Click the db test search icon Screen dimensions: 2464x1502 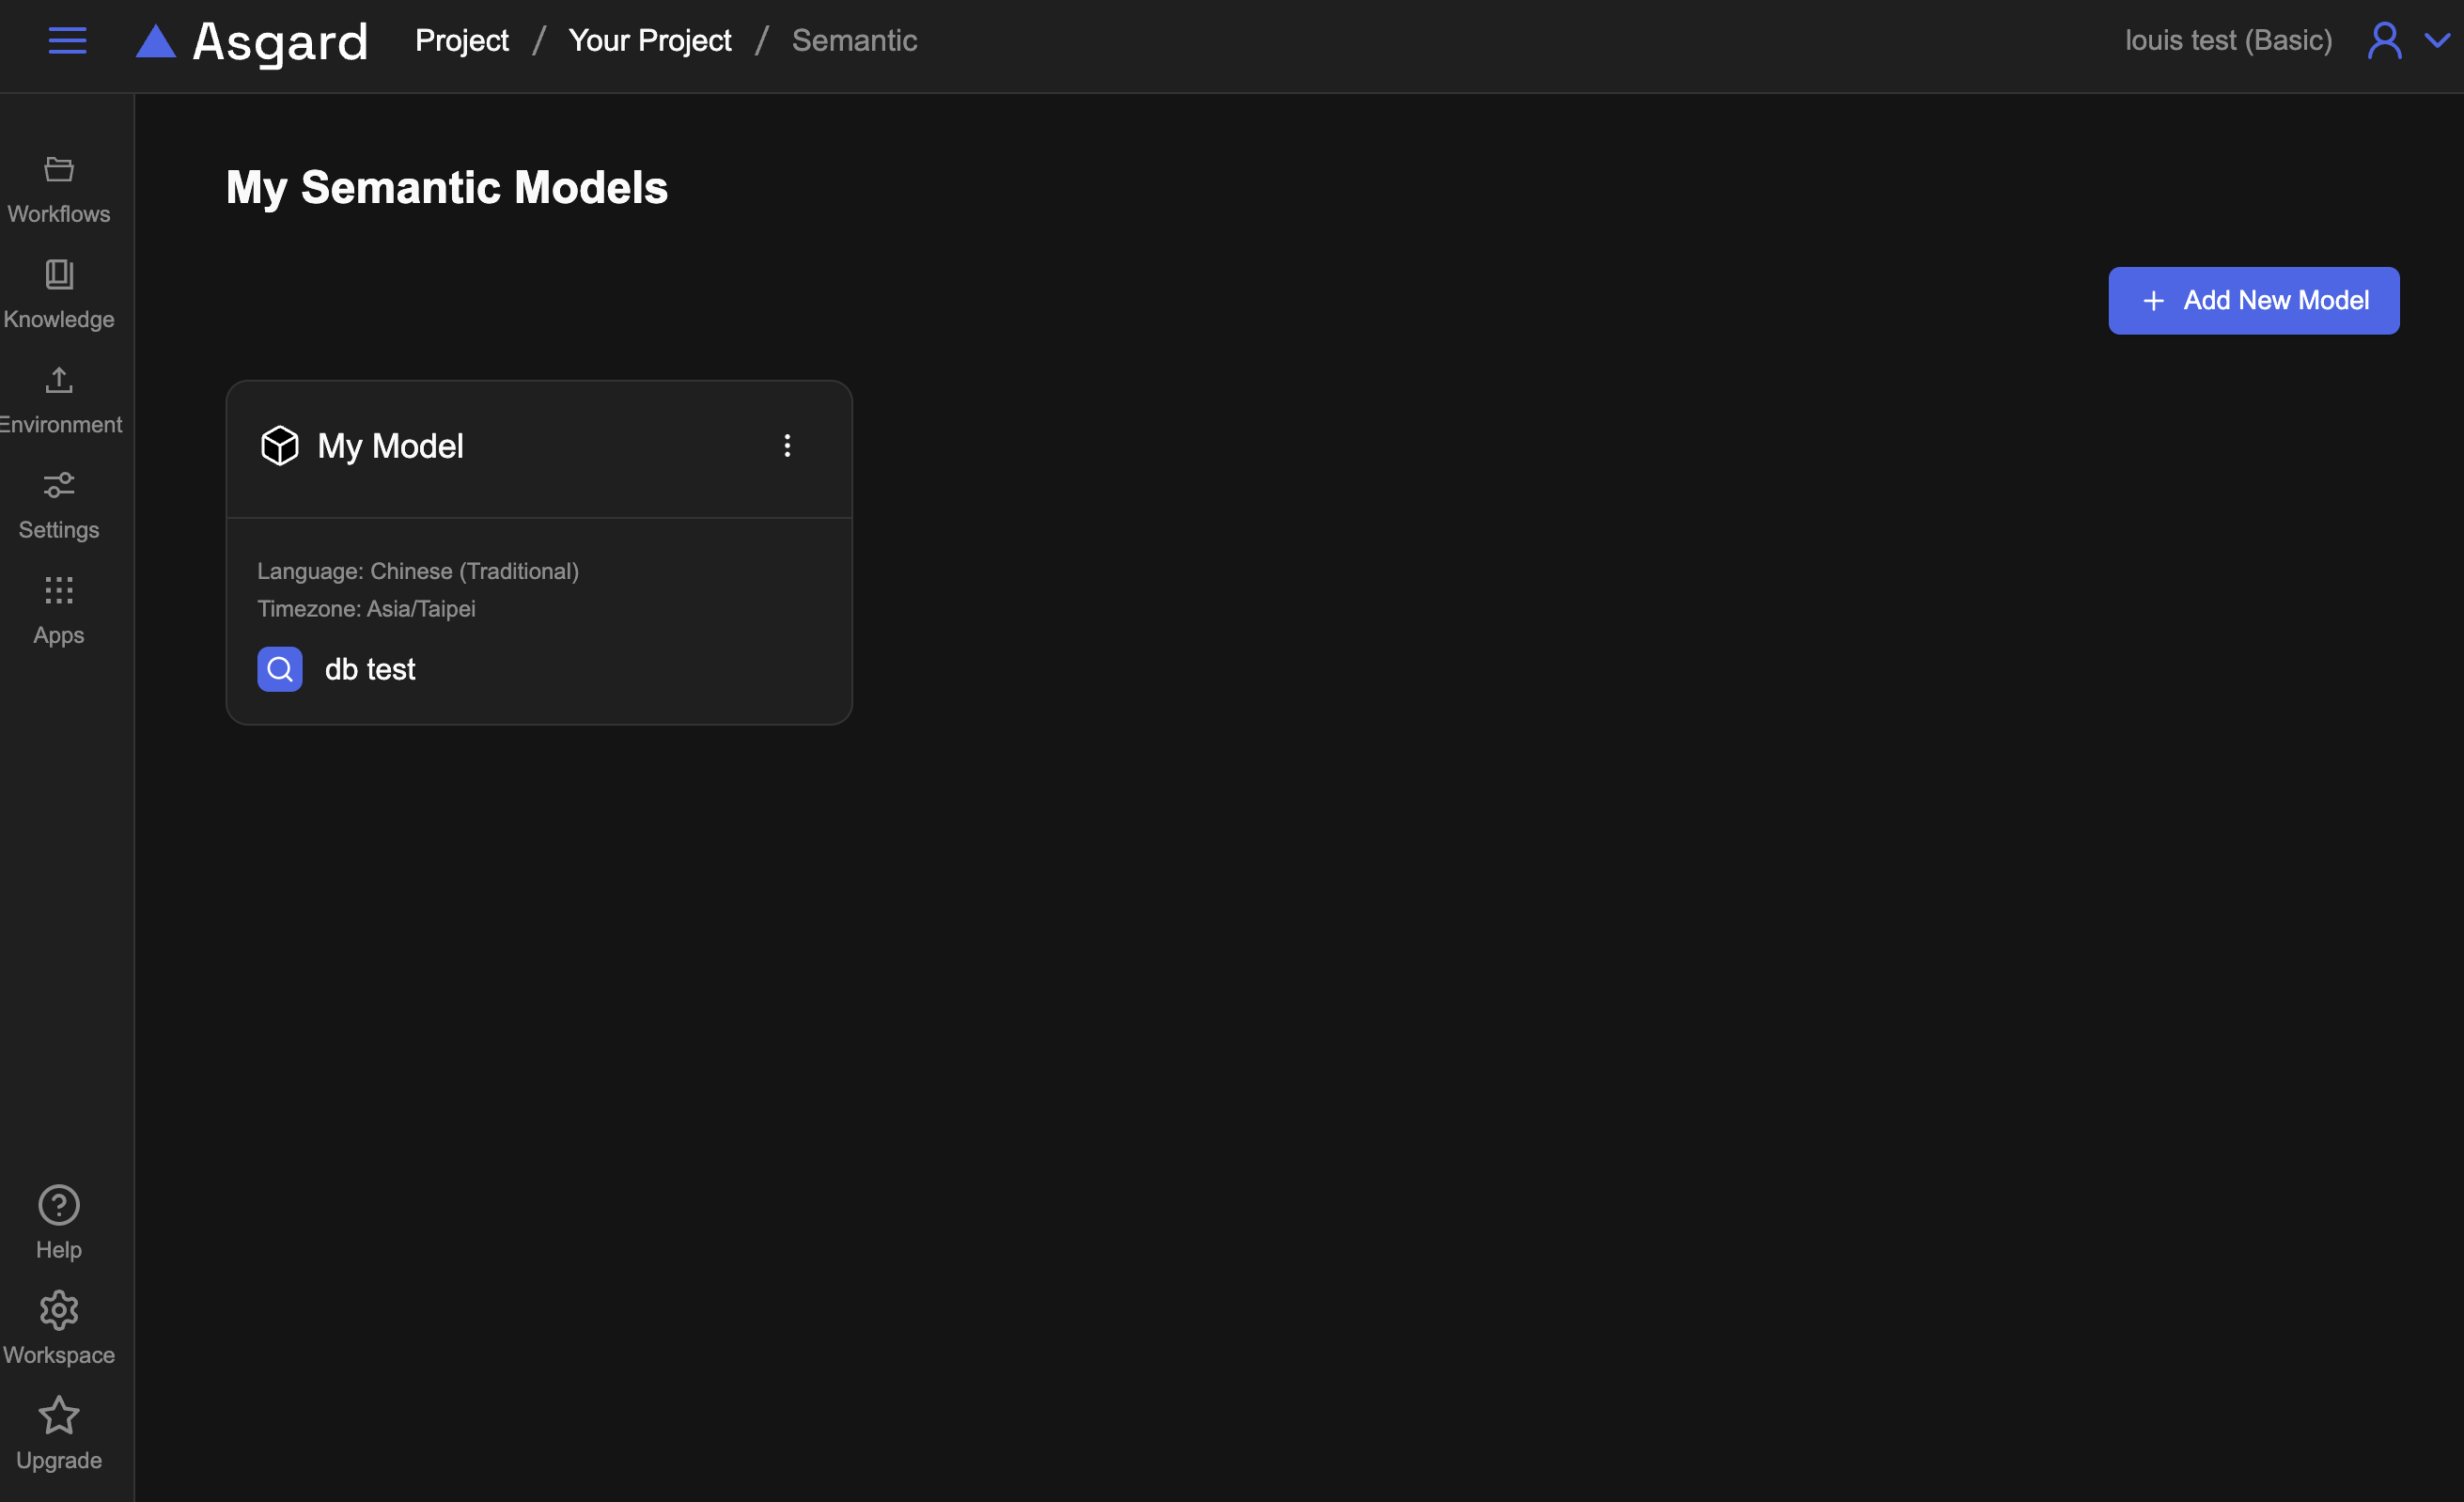(280, 669)
